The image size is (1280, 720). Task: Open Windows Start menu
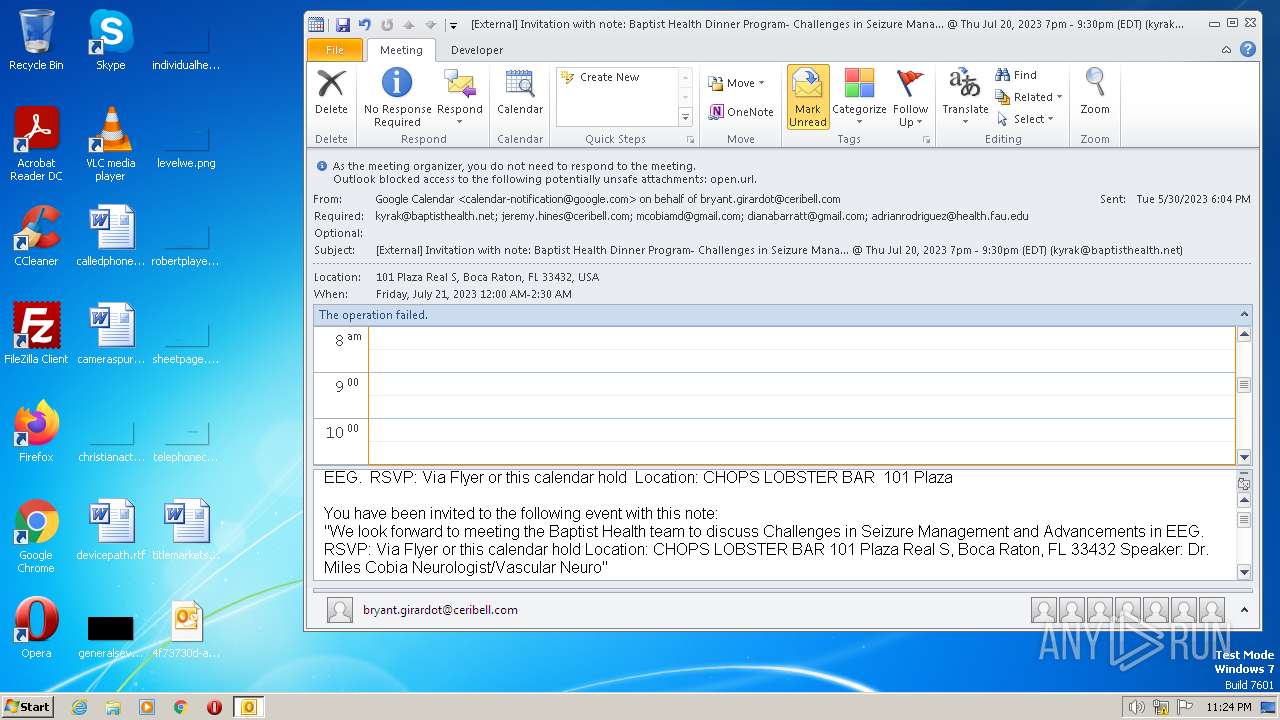[28, 706]
